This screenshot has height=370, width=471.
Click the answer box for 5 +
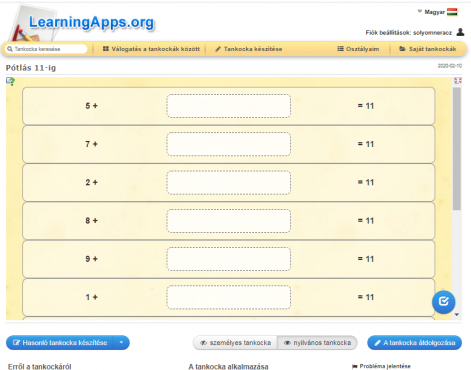tap(229, 106)
